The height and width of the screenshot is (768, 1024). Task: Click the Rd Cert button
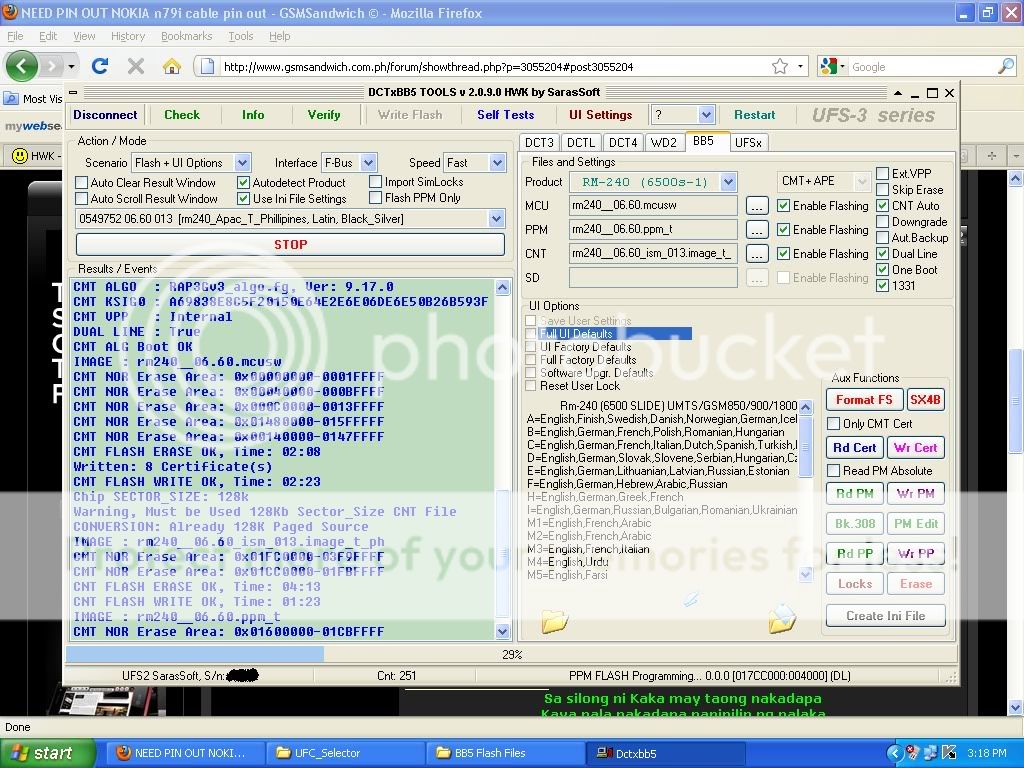click(x=854, y=447)
